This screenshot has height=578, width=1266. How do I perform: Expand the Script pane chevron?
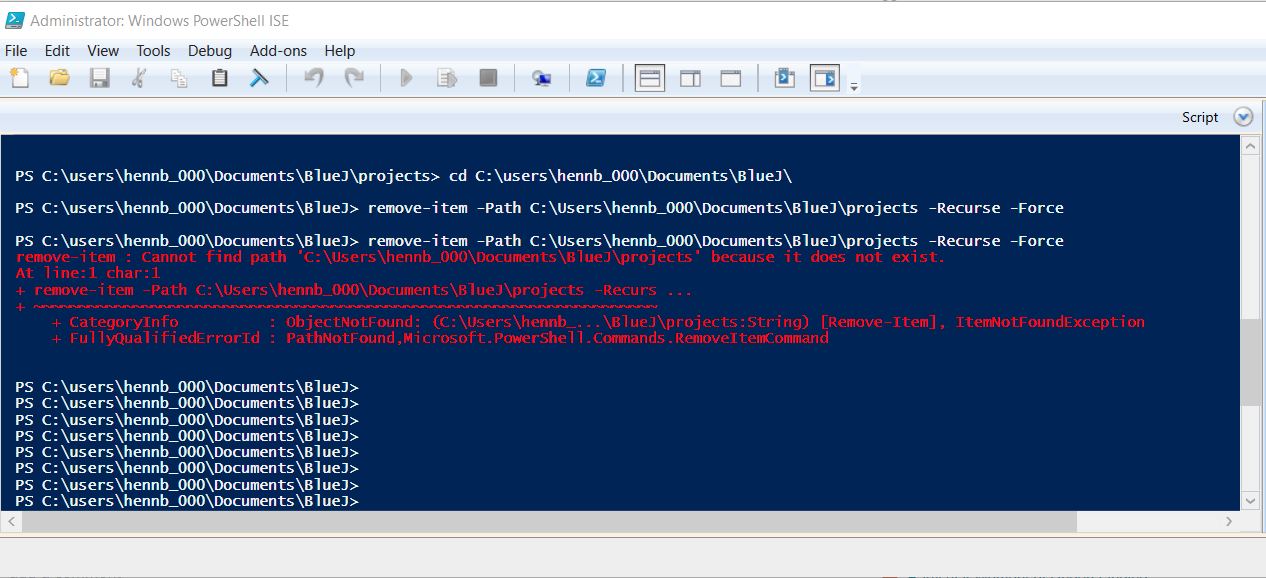pyautogui.click(x=1243, y=117)
